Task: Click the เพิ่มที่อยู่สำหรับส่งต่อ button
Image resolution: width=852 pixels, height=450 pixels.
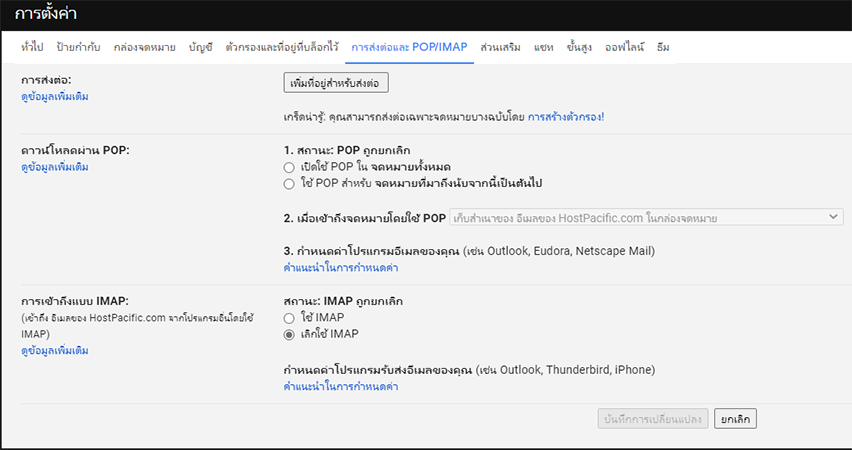Action: click(x=336, y=84)
